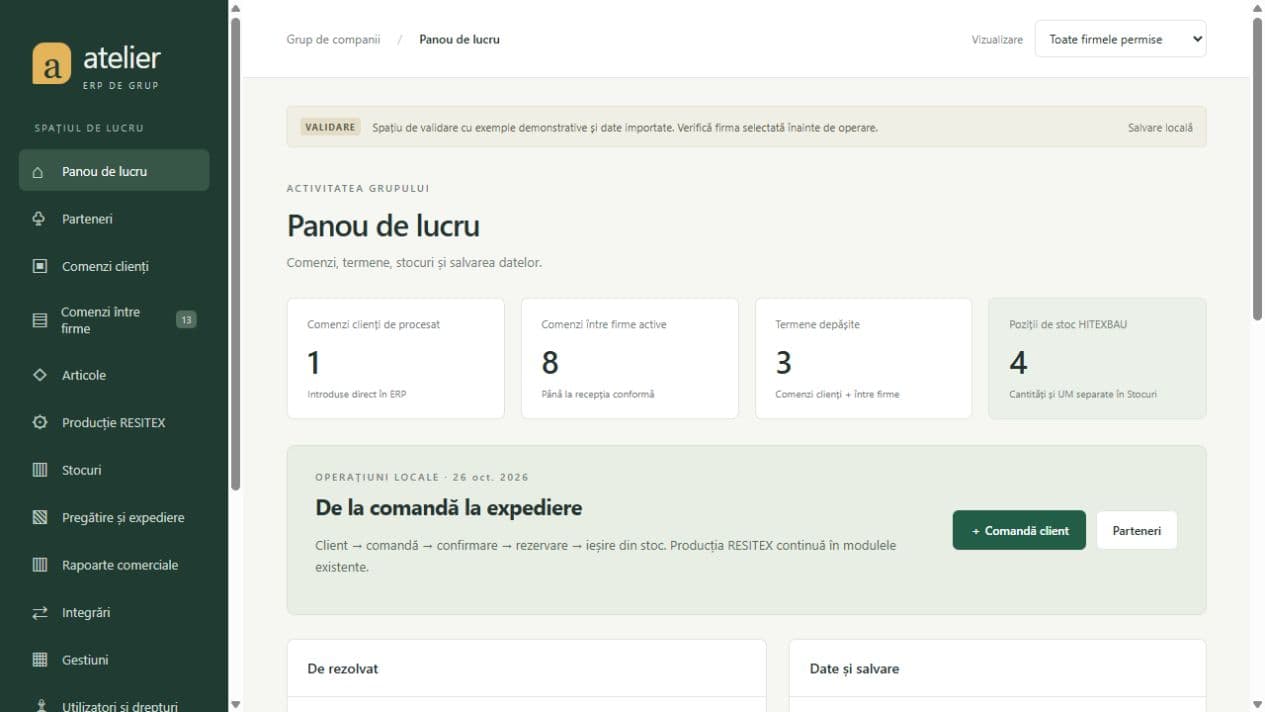Open Comenzi între firme section
Viewport: 1265px width, 712px height.
[x=114, y=320]
